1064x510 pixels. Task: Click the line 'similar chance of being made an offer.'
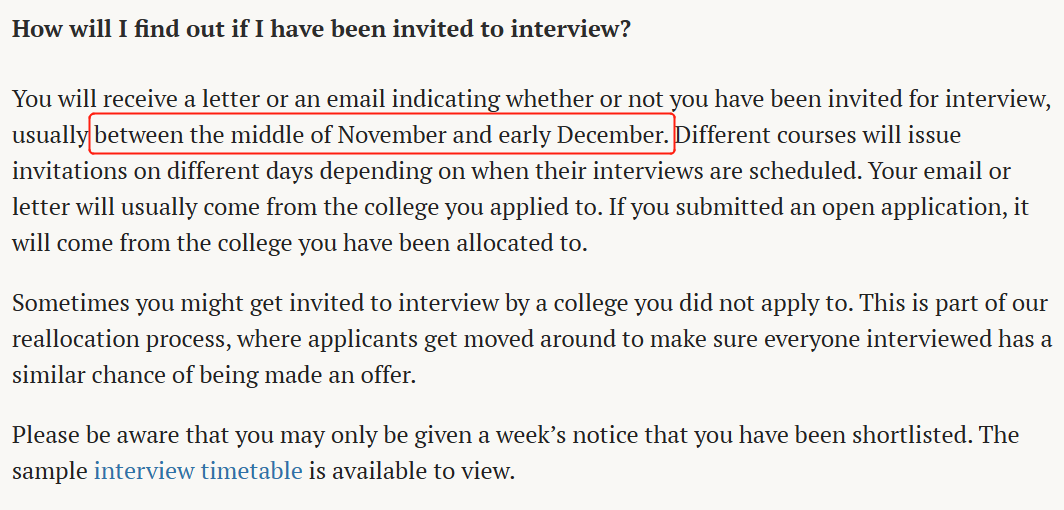[214, 375]
